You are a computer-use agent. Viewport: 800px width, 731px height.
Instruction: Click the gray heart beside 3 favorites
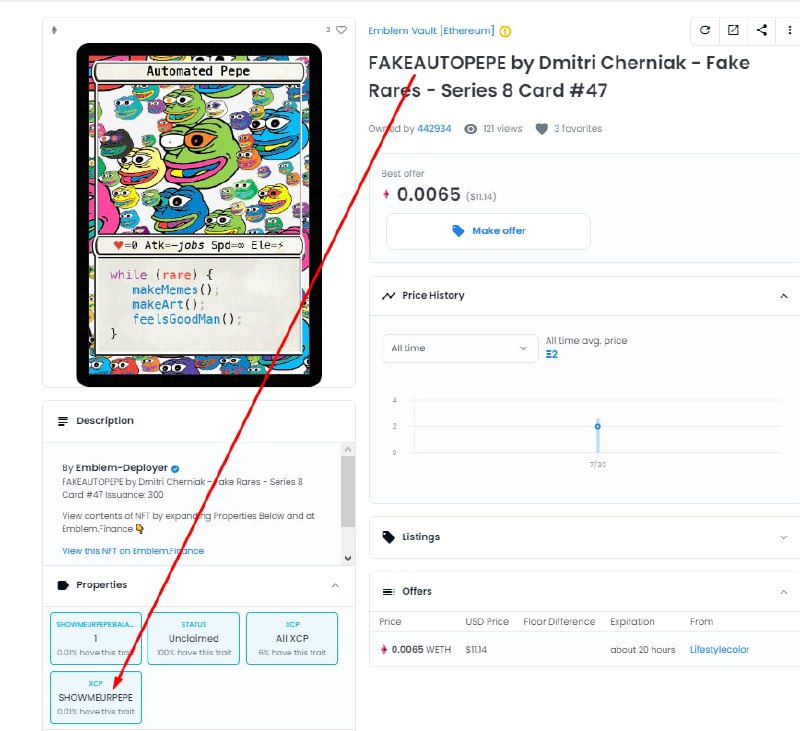(542, 129)
